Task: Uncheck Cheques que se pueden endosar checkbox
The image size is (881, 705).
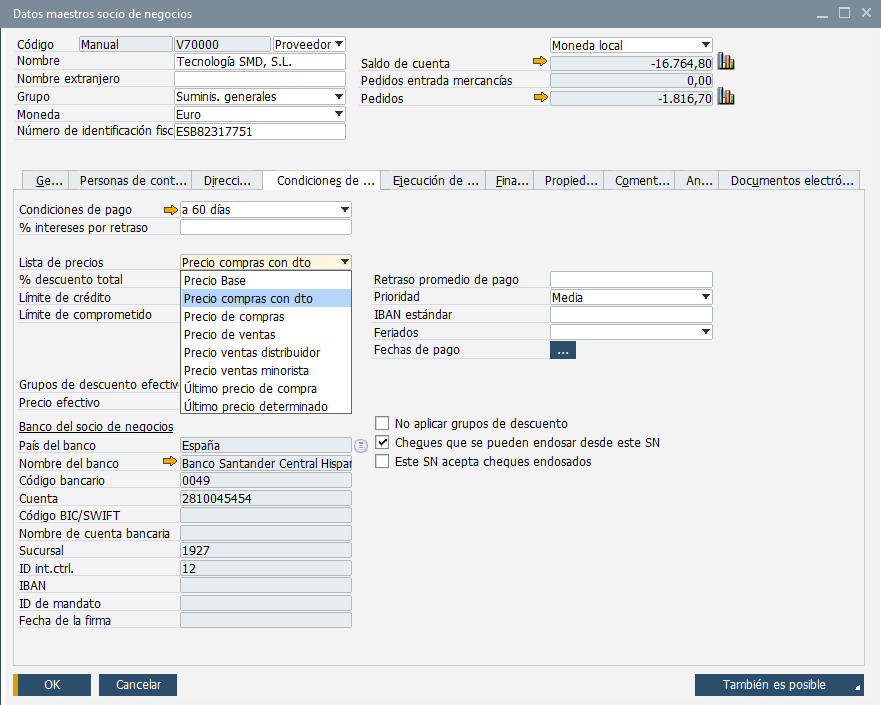Action: [x=382, y=442]
